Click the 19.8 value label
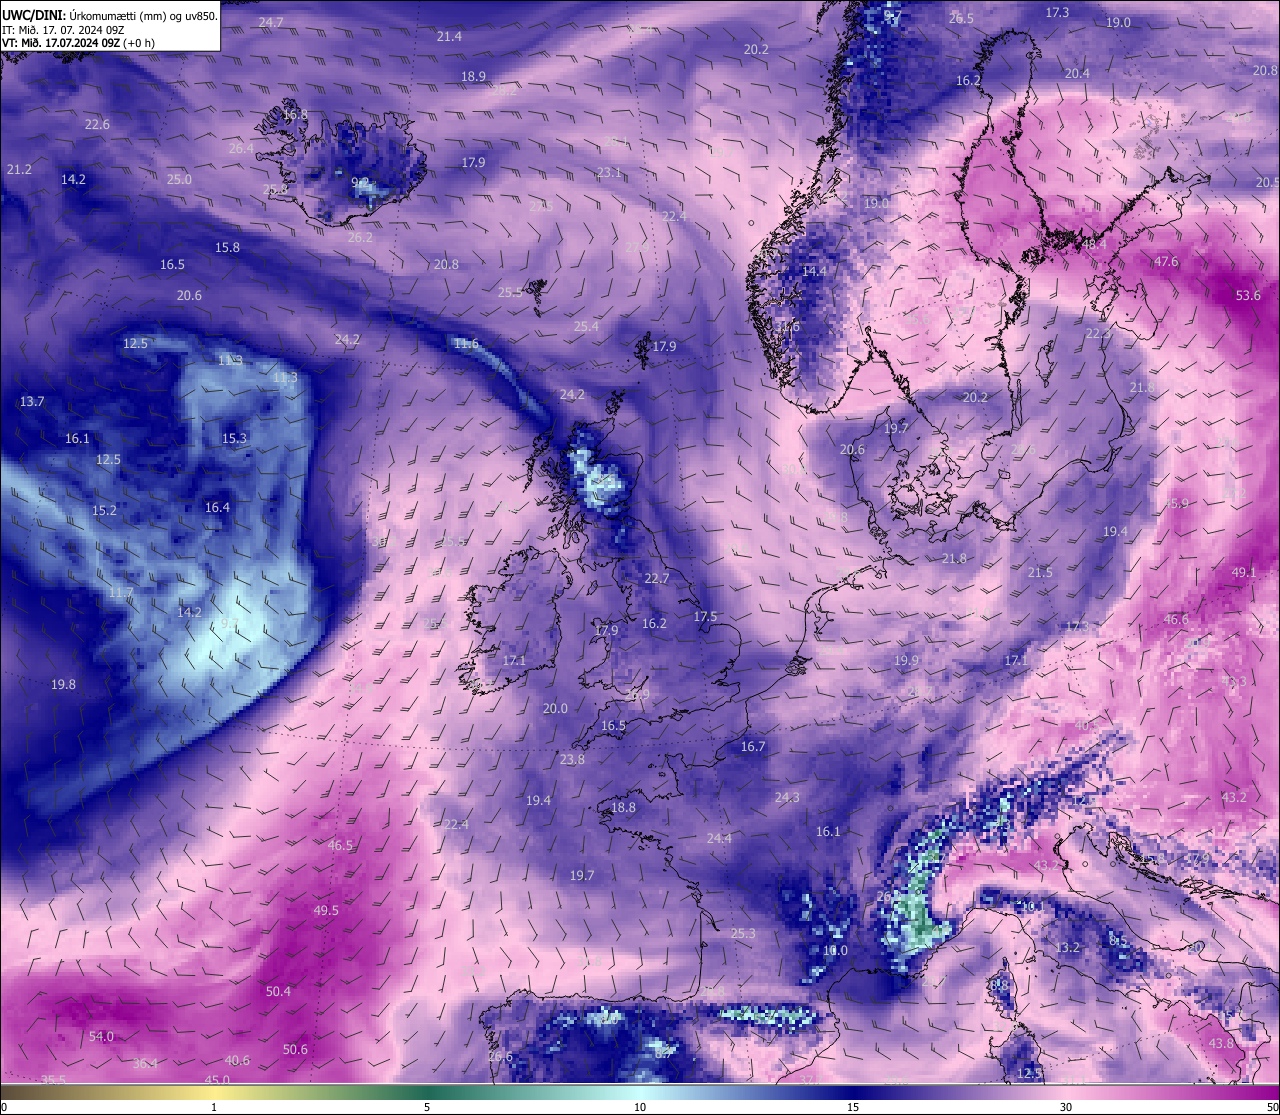 [63, 684]
